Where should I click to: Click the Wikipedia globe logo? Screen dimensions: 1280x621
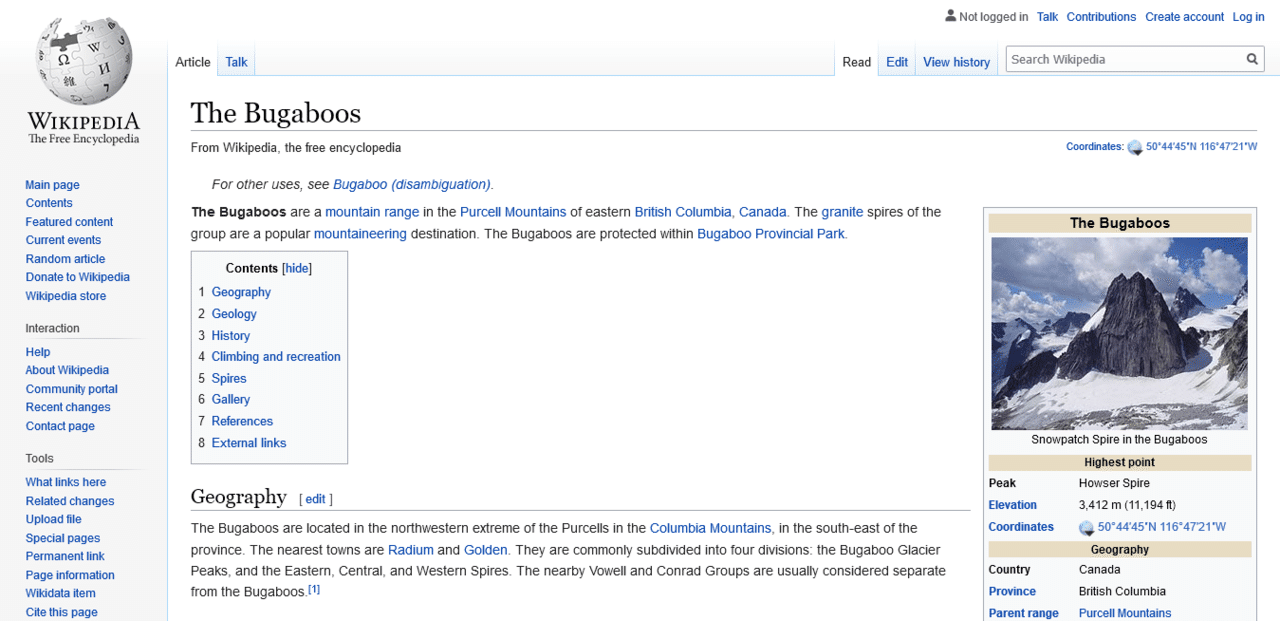tap(83, 62)
